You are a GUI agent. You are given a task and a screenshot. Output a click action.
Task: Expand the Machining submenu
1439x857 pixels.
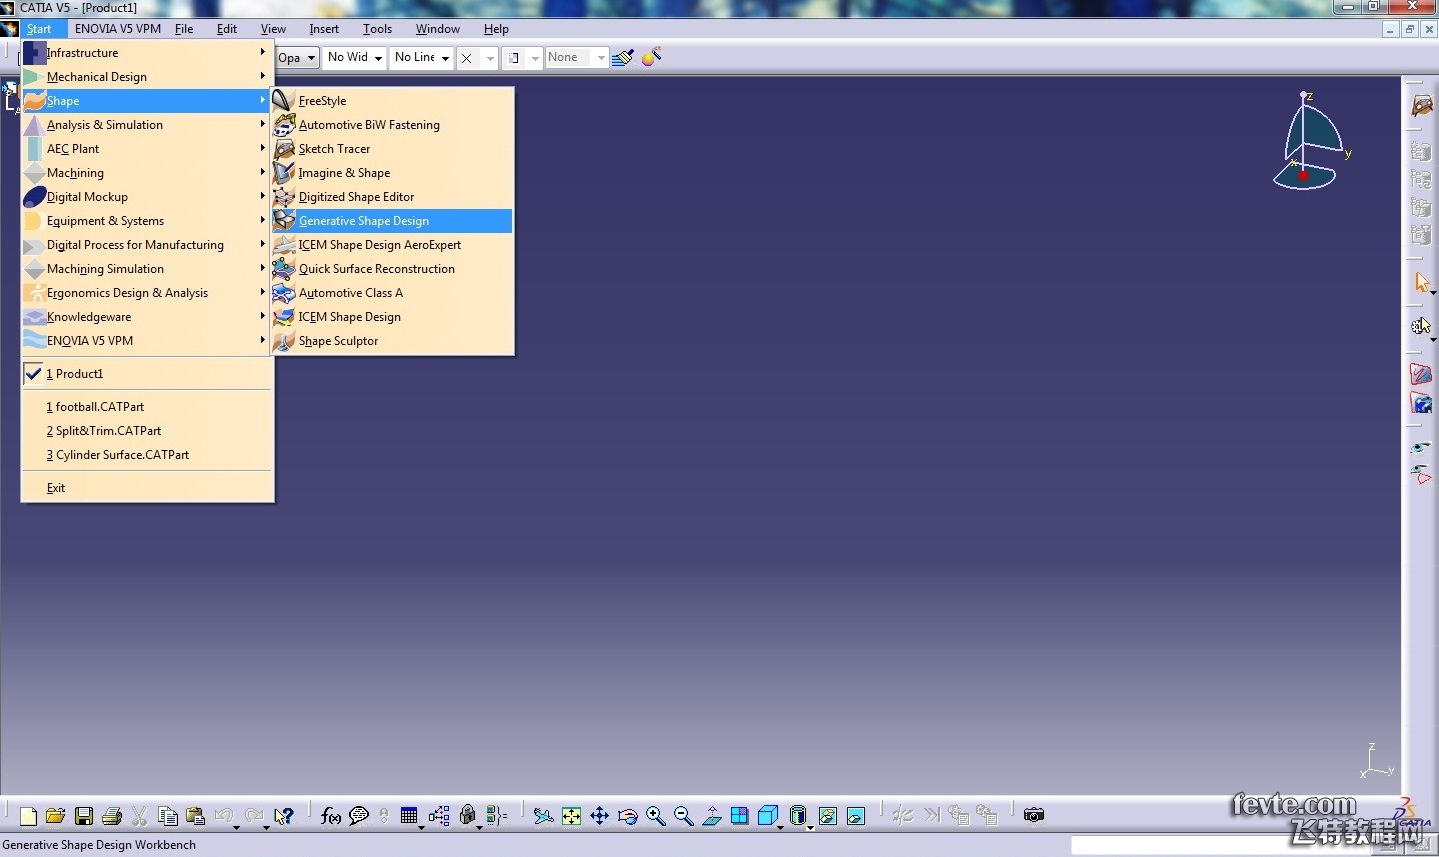(147, 173)
